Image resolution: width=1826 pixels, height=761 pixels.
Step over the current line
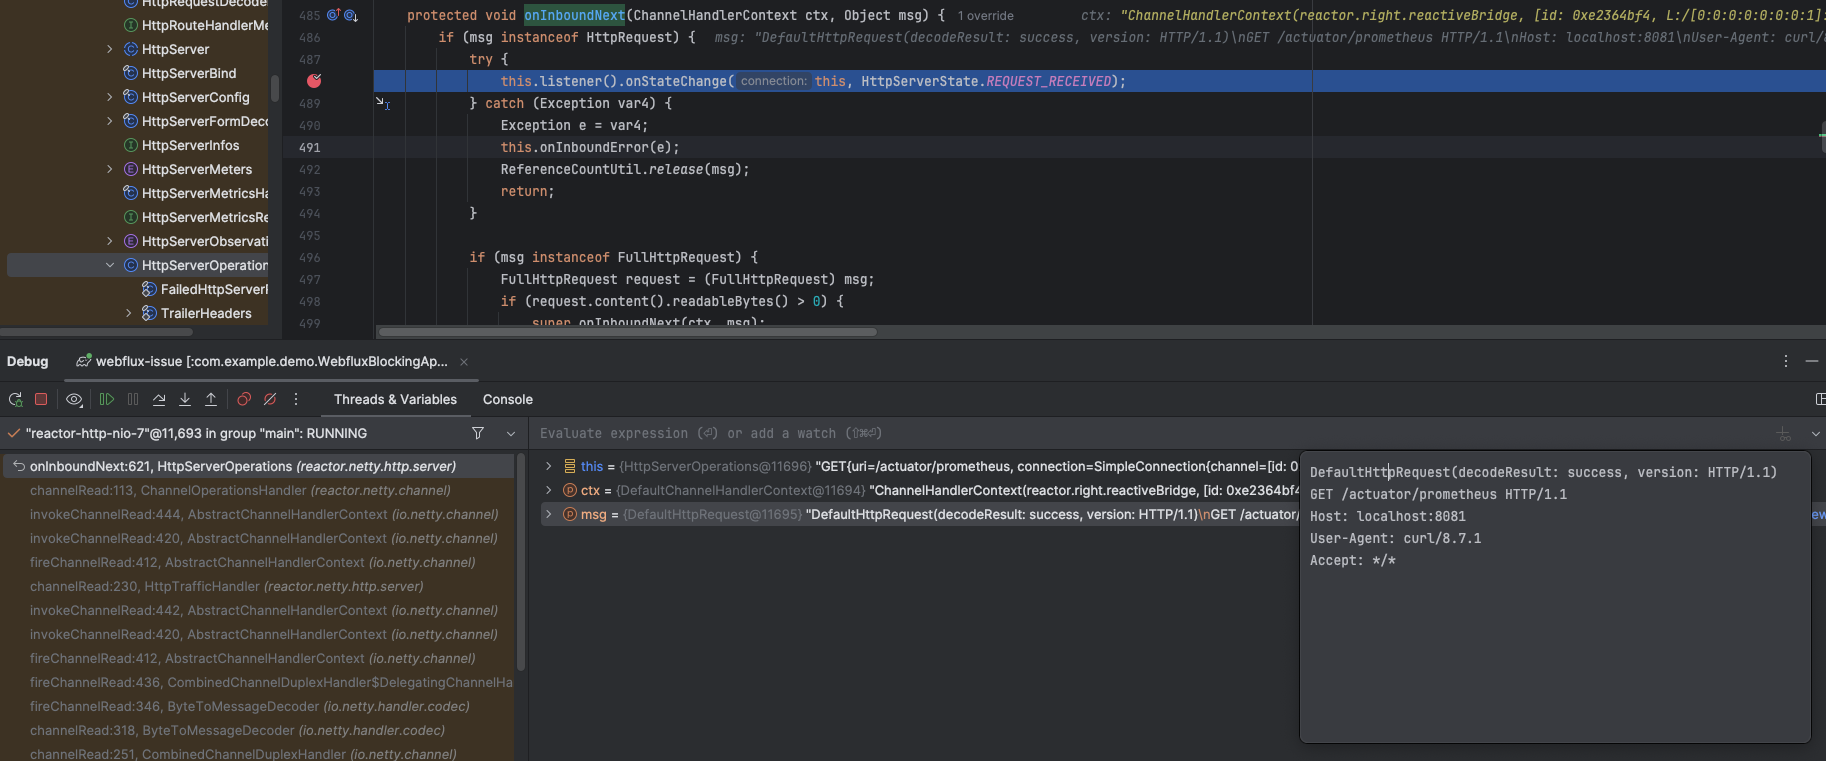pos(159,399)
